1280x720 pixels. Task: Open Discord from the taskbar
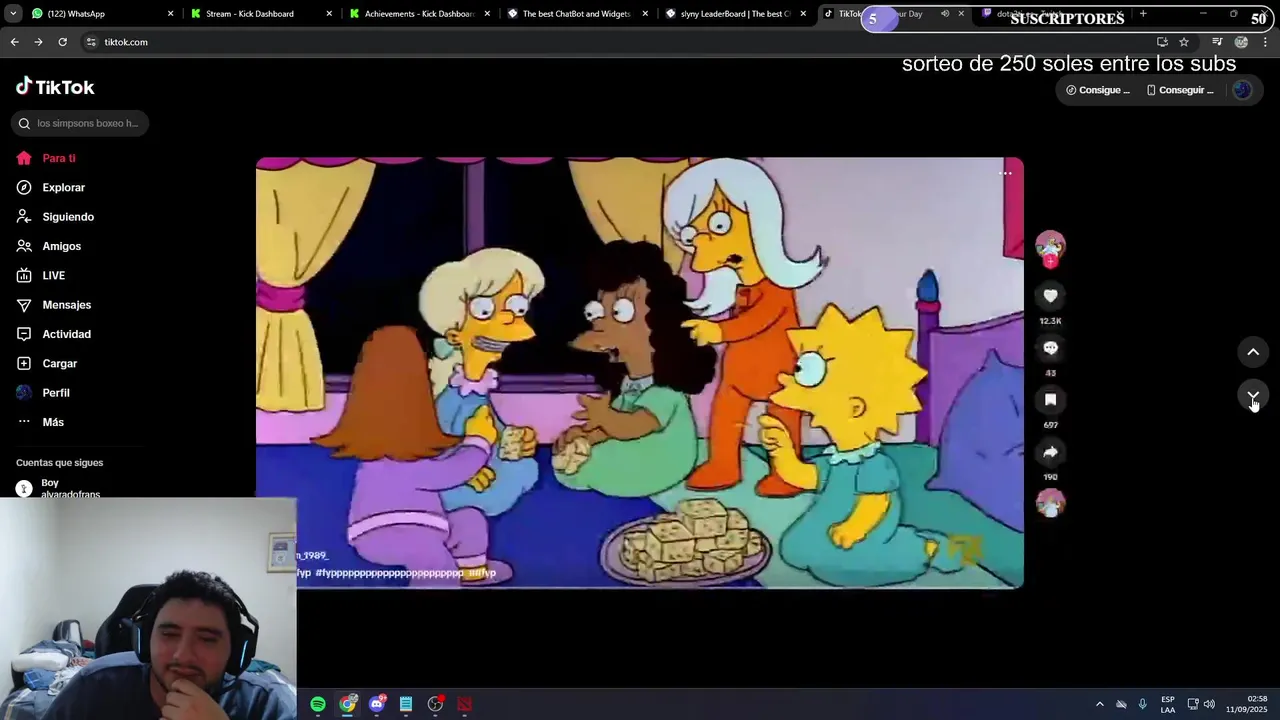point(377,704)
